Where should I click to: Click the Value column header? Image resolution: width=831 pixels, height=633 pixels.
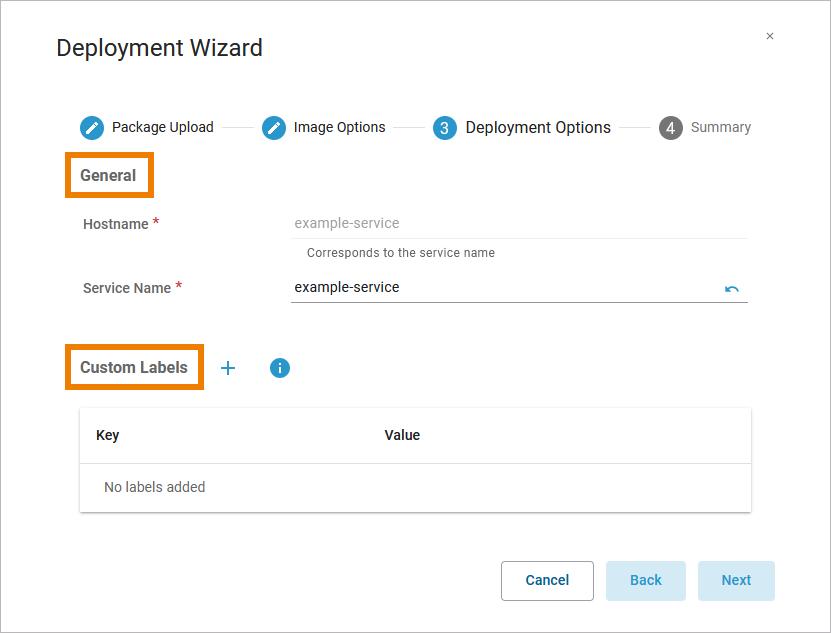[402, 436]
